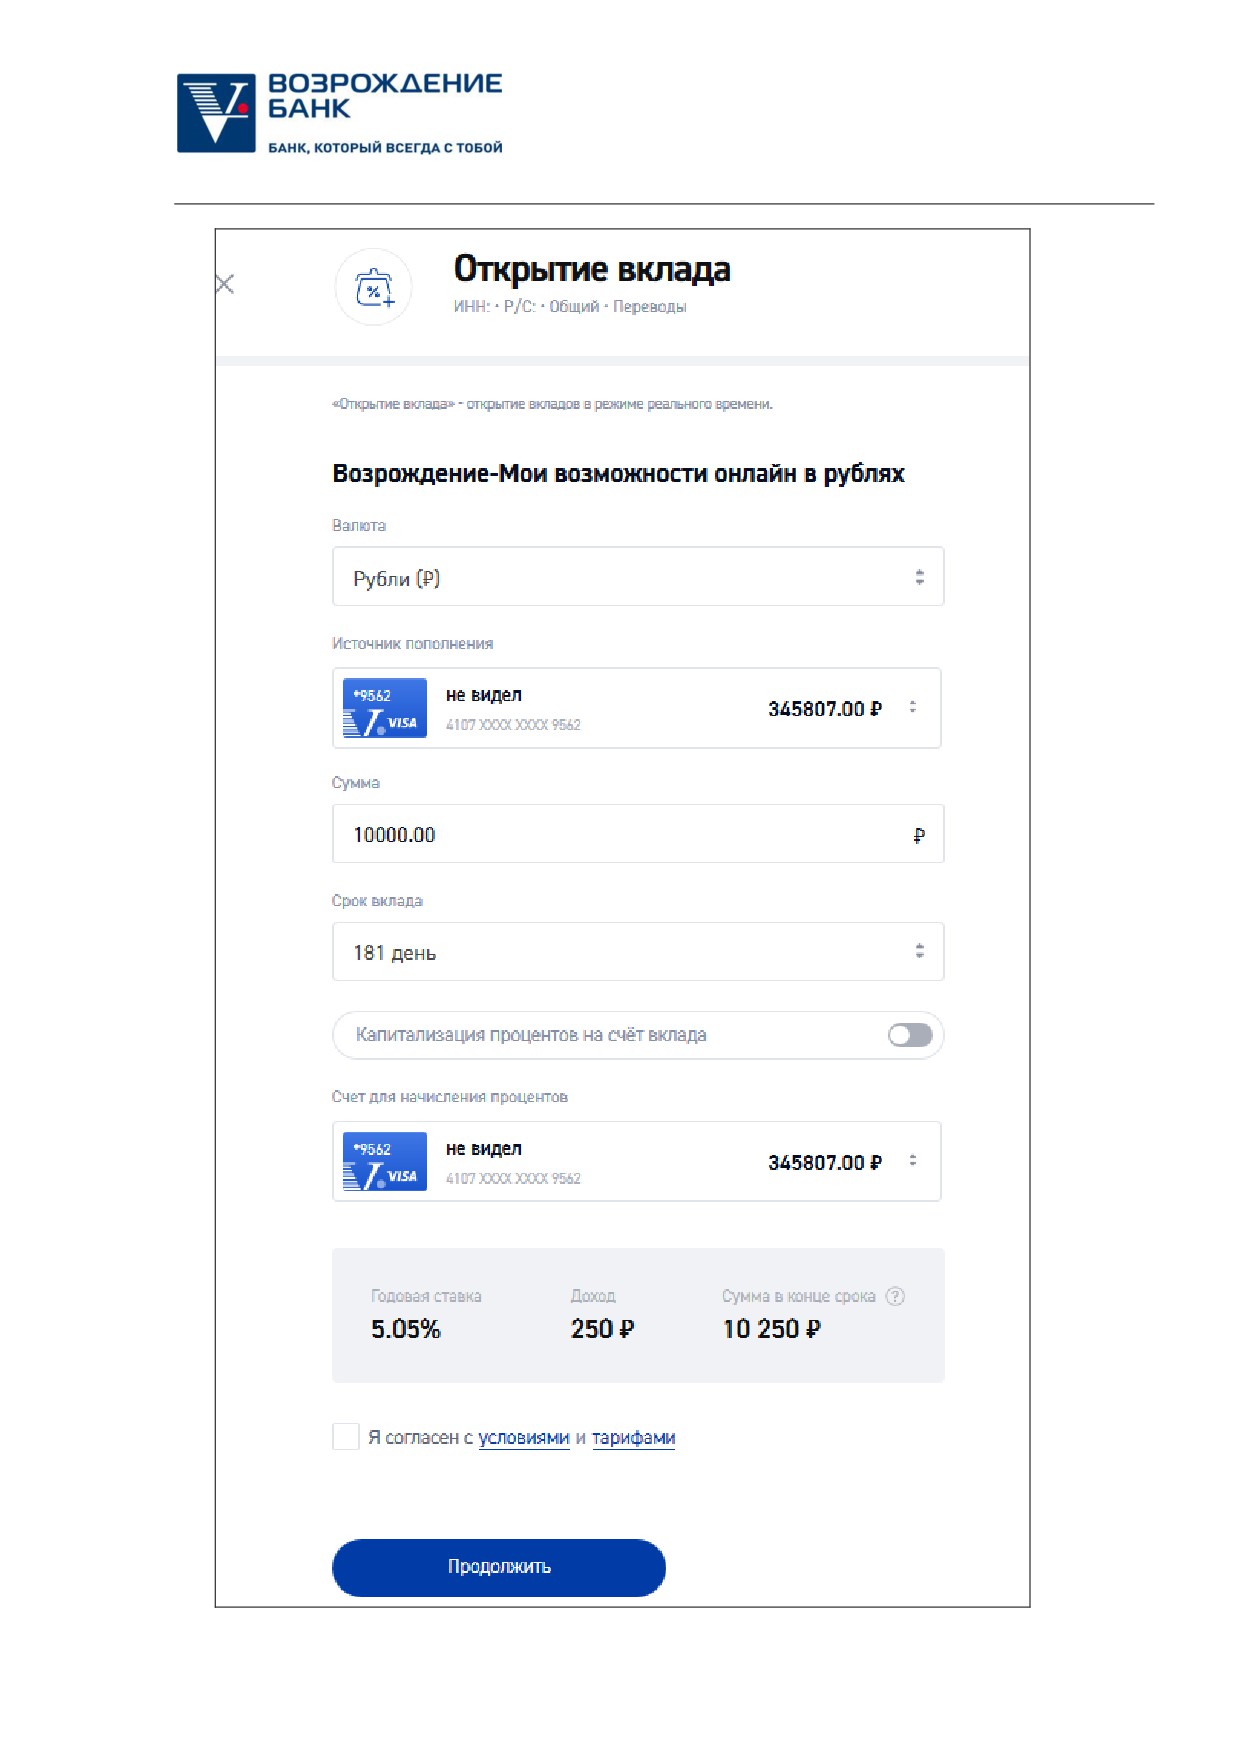Click the Переводы item in header subtitle
This screenshot has width=1239, height=1752.
click(649, 307)
